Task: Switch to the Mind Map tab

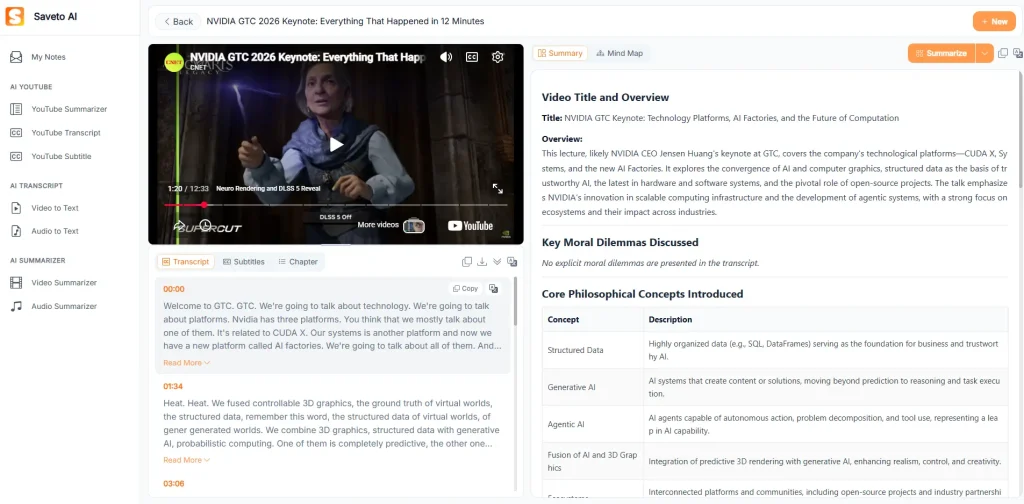Action: [x=619, y=53]
